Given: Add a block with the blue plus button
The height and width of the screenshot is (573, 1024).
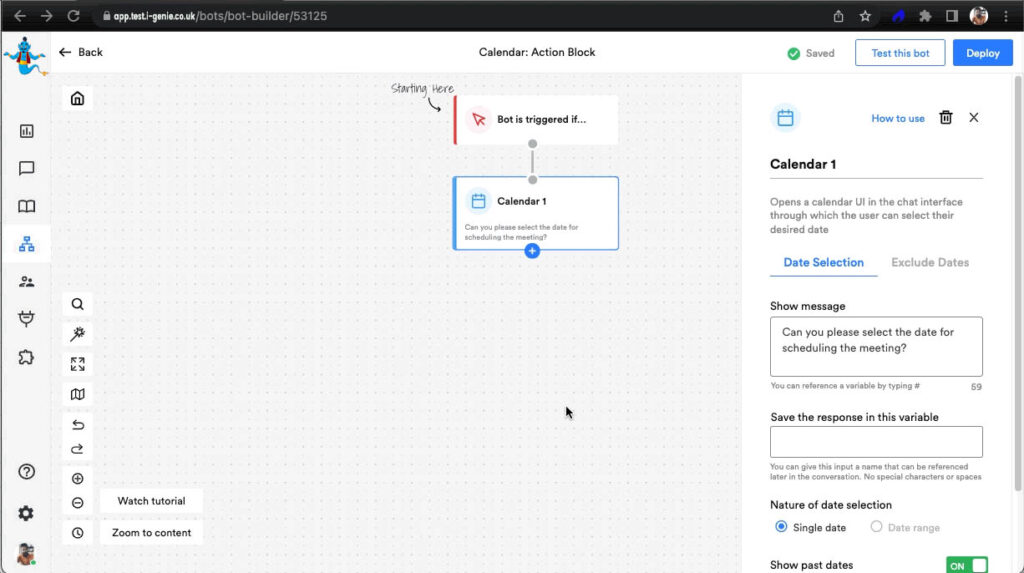Looking at the screenshot, I should pyautogui.click(x=532, y=251).
